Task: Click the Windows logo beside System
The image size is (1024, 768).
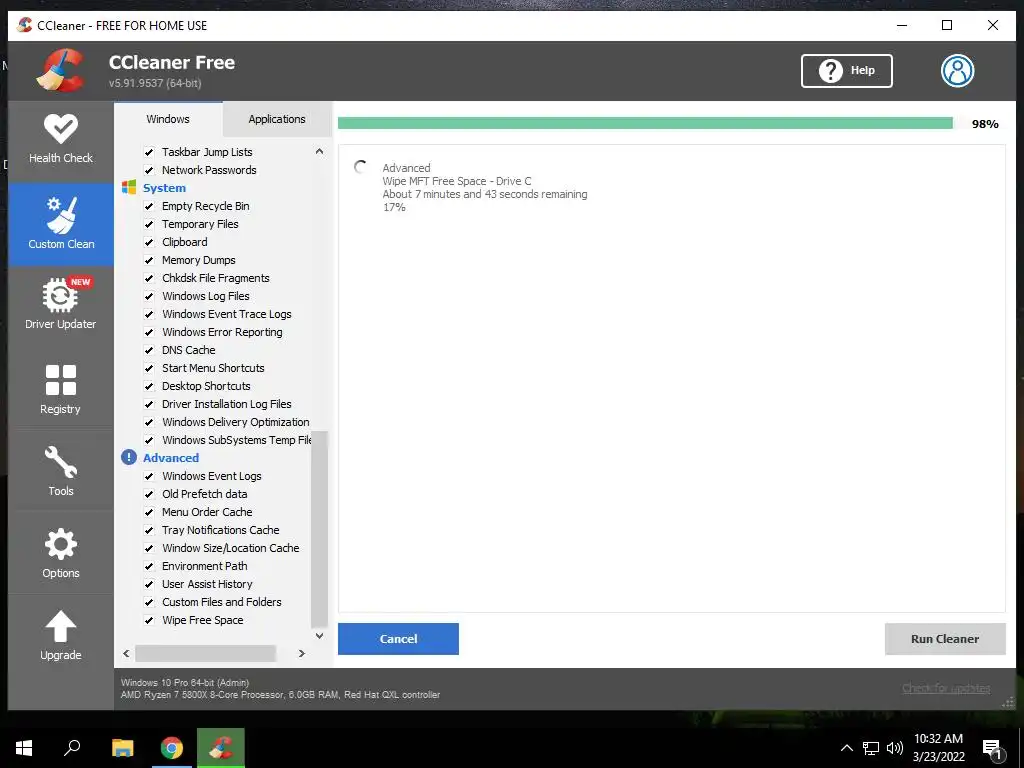Action: (x=129, y=187)
